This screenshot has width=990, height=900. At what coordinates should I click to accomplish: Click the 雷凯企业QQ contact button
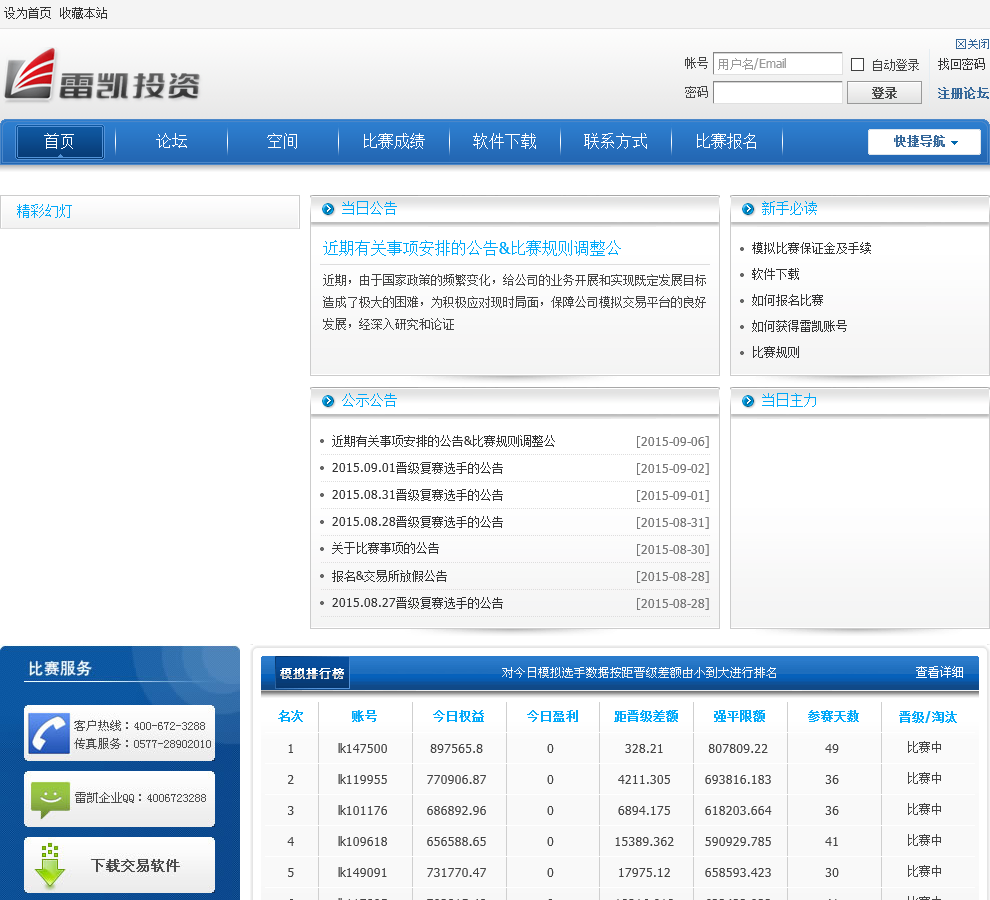click(x=119, y=798)
